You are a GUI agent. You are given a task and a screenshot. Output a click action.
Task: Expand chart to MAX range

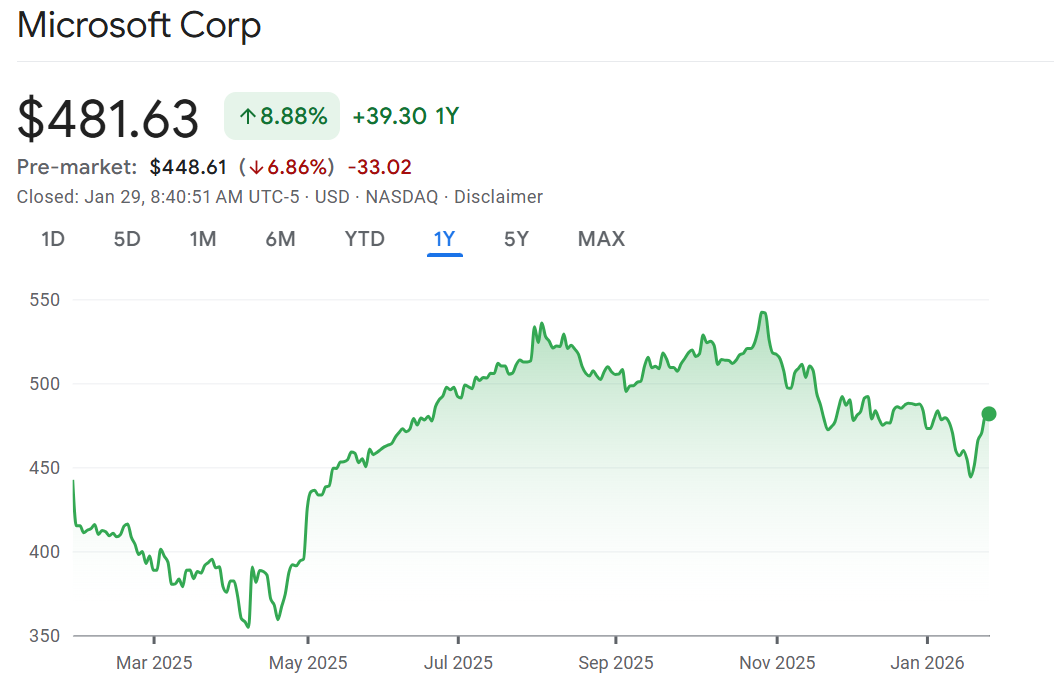pos(601,239)
